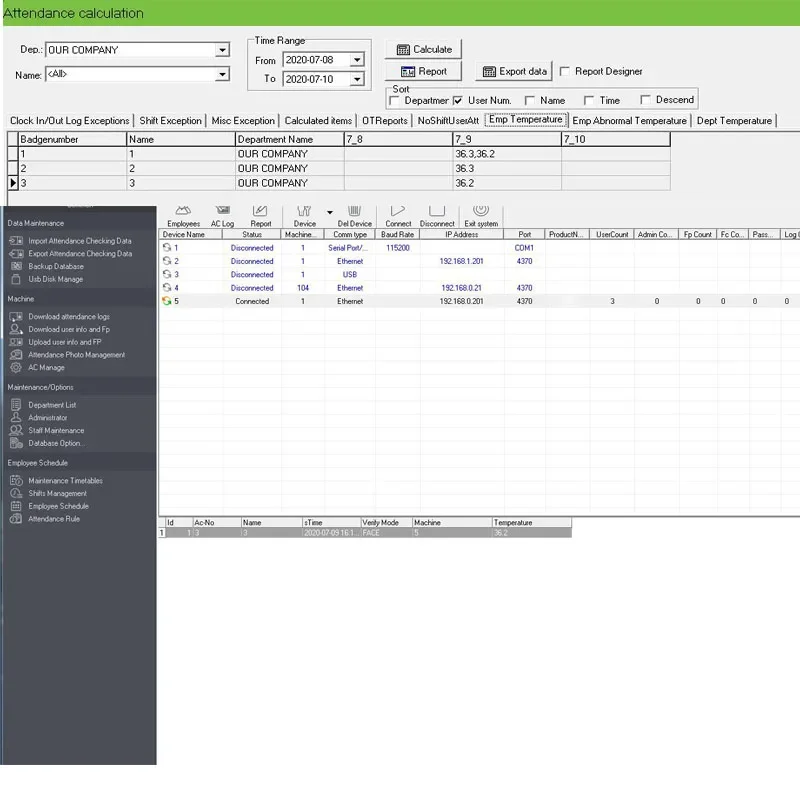800x800 pixels.
Task: Uncheck the User Num. sort checkbox
Action: pyautogui.click(x=458, y=101)
